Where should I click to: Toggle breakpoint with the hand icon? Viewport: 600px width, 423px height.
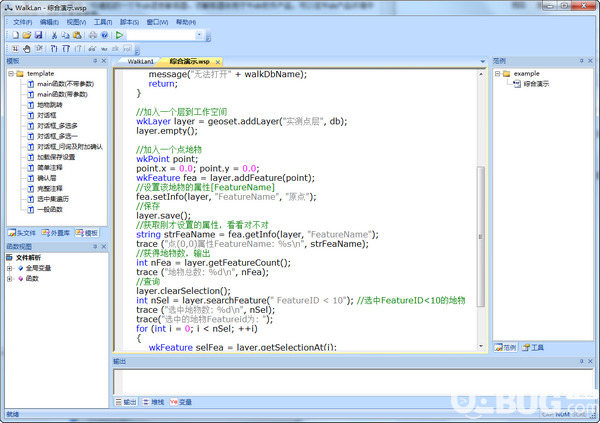click(26, 49)
